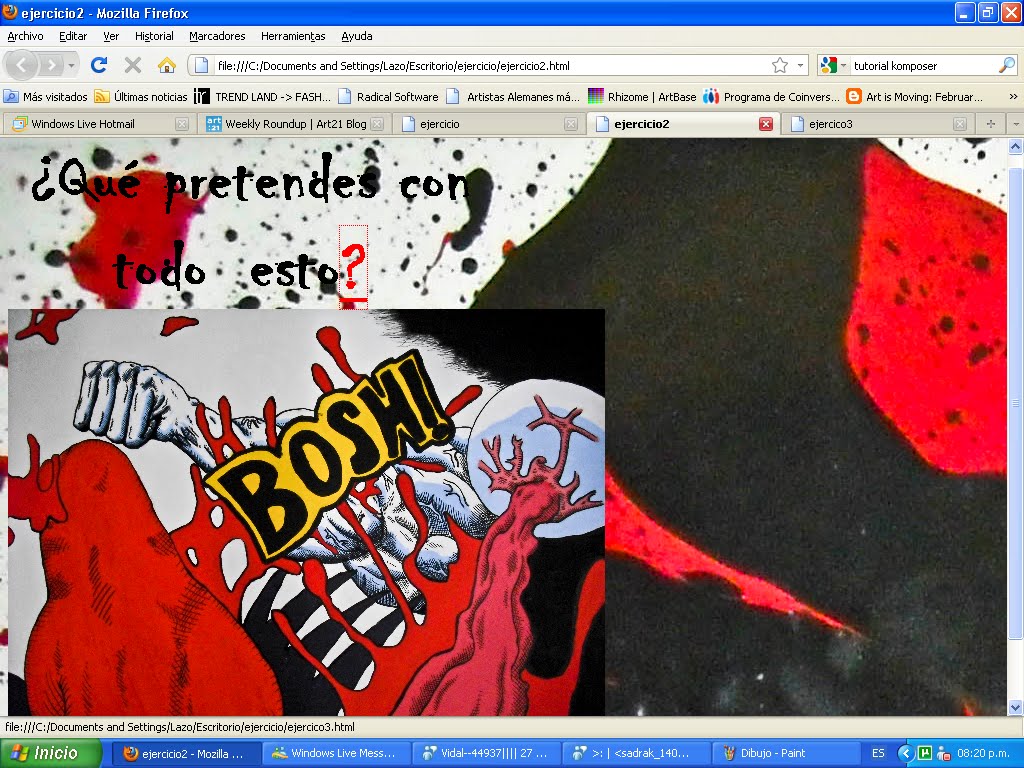Open the Inicio start menu
The image size is (1024, 768).
pyautogui.click(x=51, y=753)
